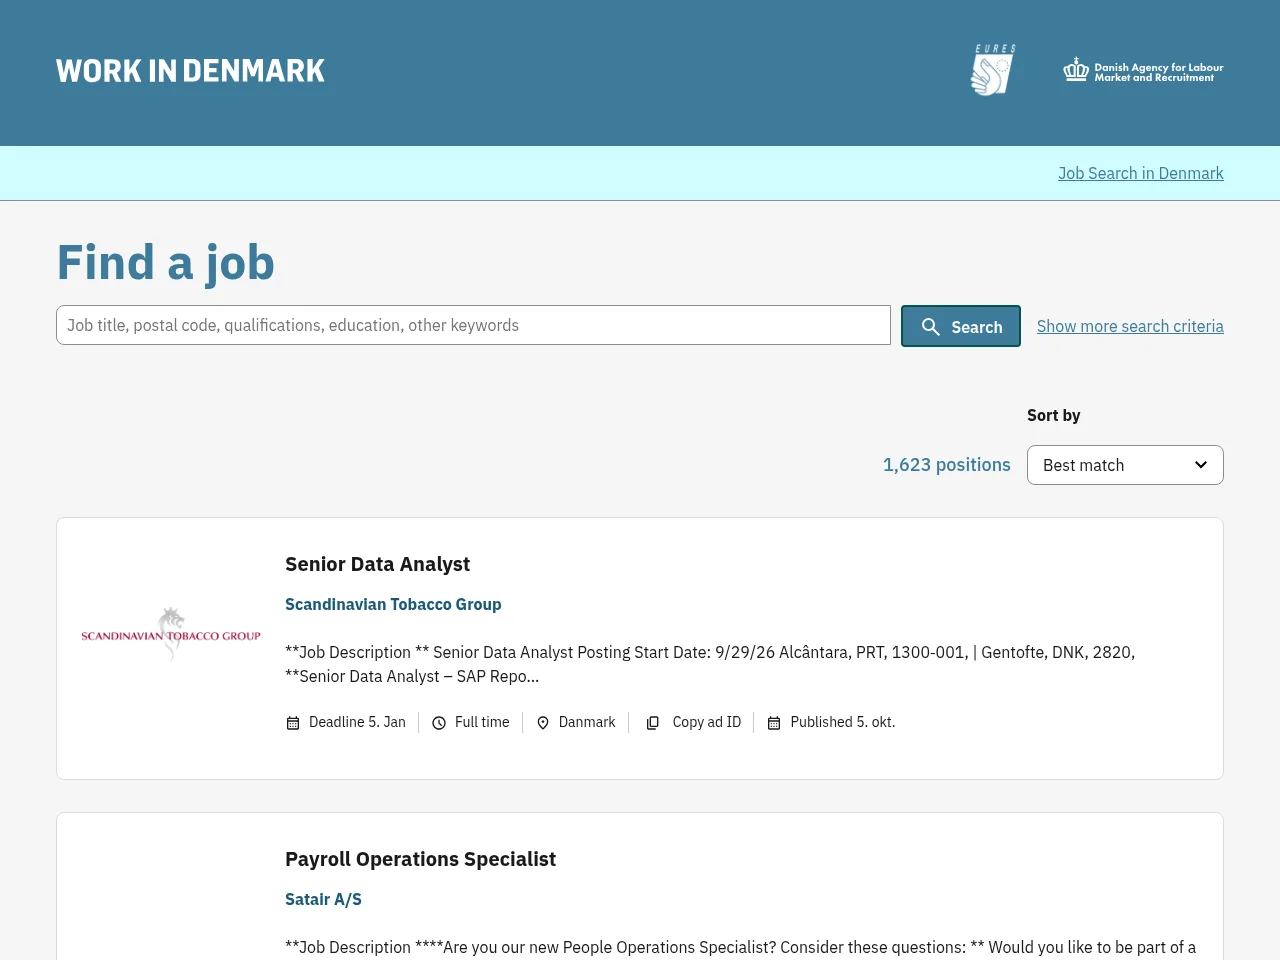Screen dimensions: 1280x960
Task: Click the Danmark location pin icon
Action: point(543,723)
